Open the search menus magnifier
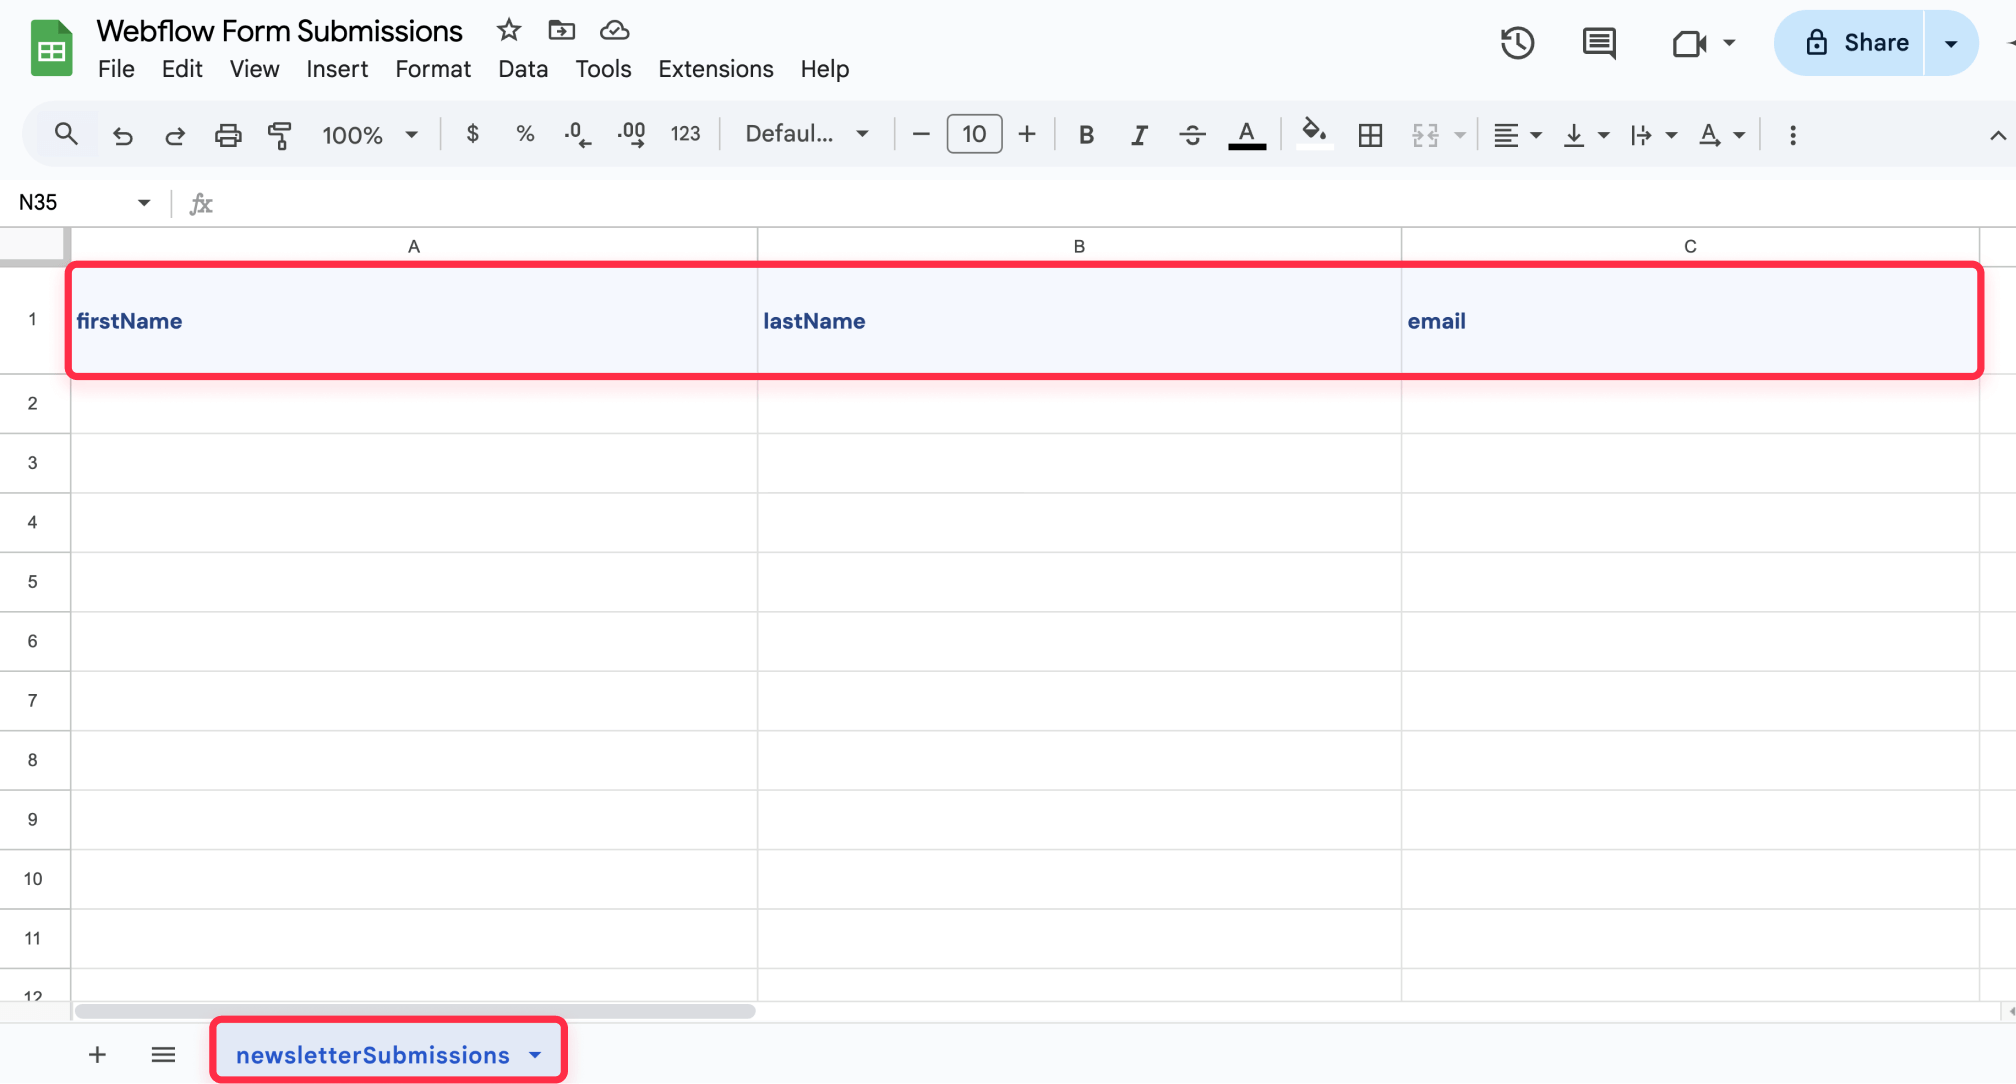 [66, 134]
